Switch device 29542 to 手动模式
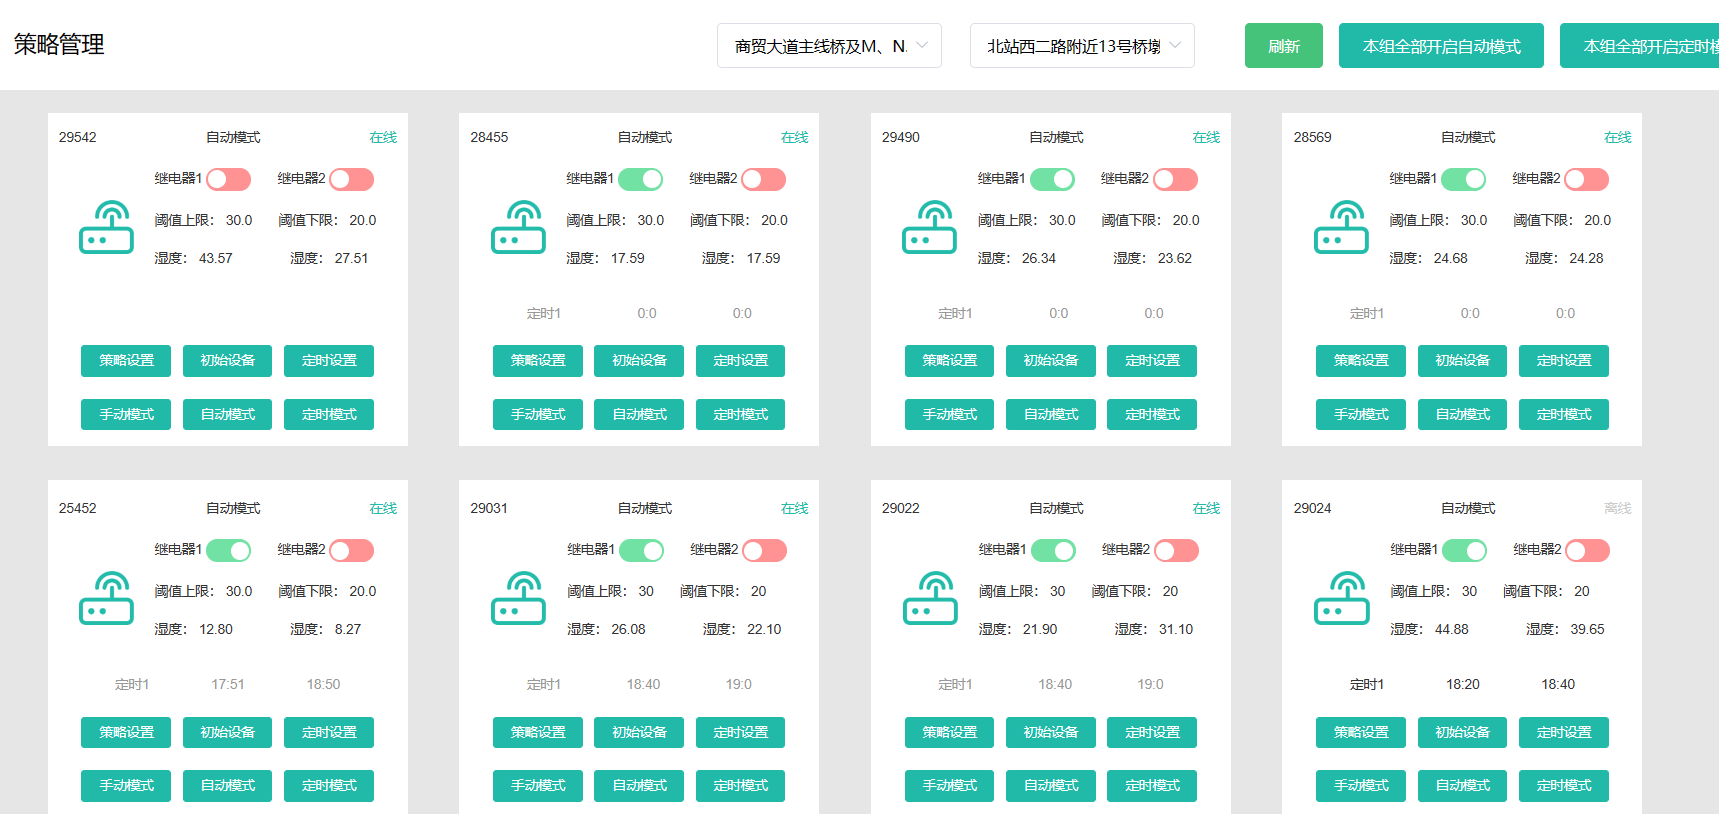1719x814 pixels. (x=126, y=414)
